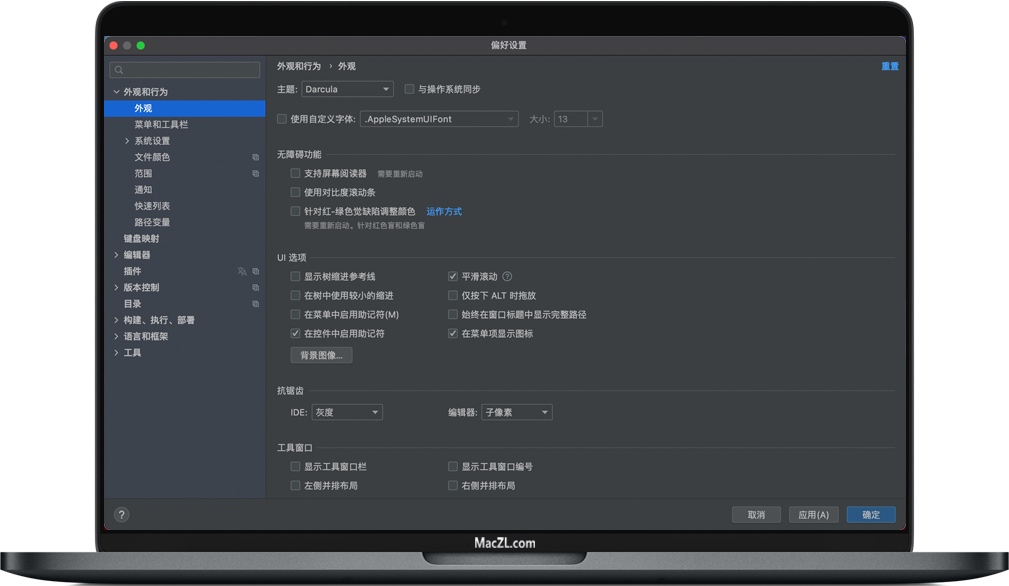Screen dimensions: 1009x586
Task: Click the 重置 link top right
Action: pos(889,66)
